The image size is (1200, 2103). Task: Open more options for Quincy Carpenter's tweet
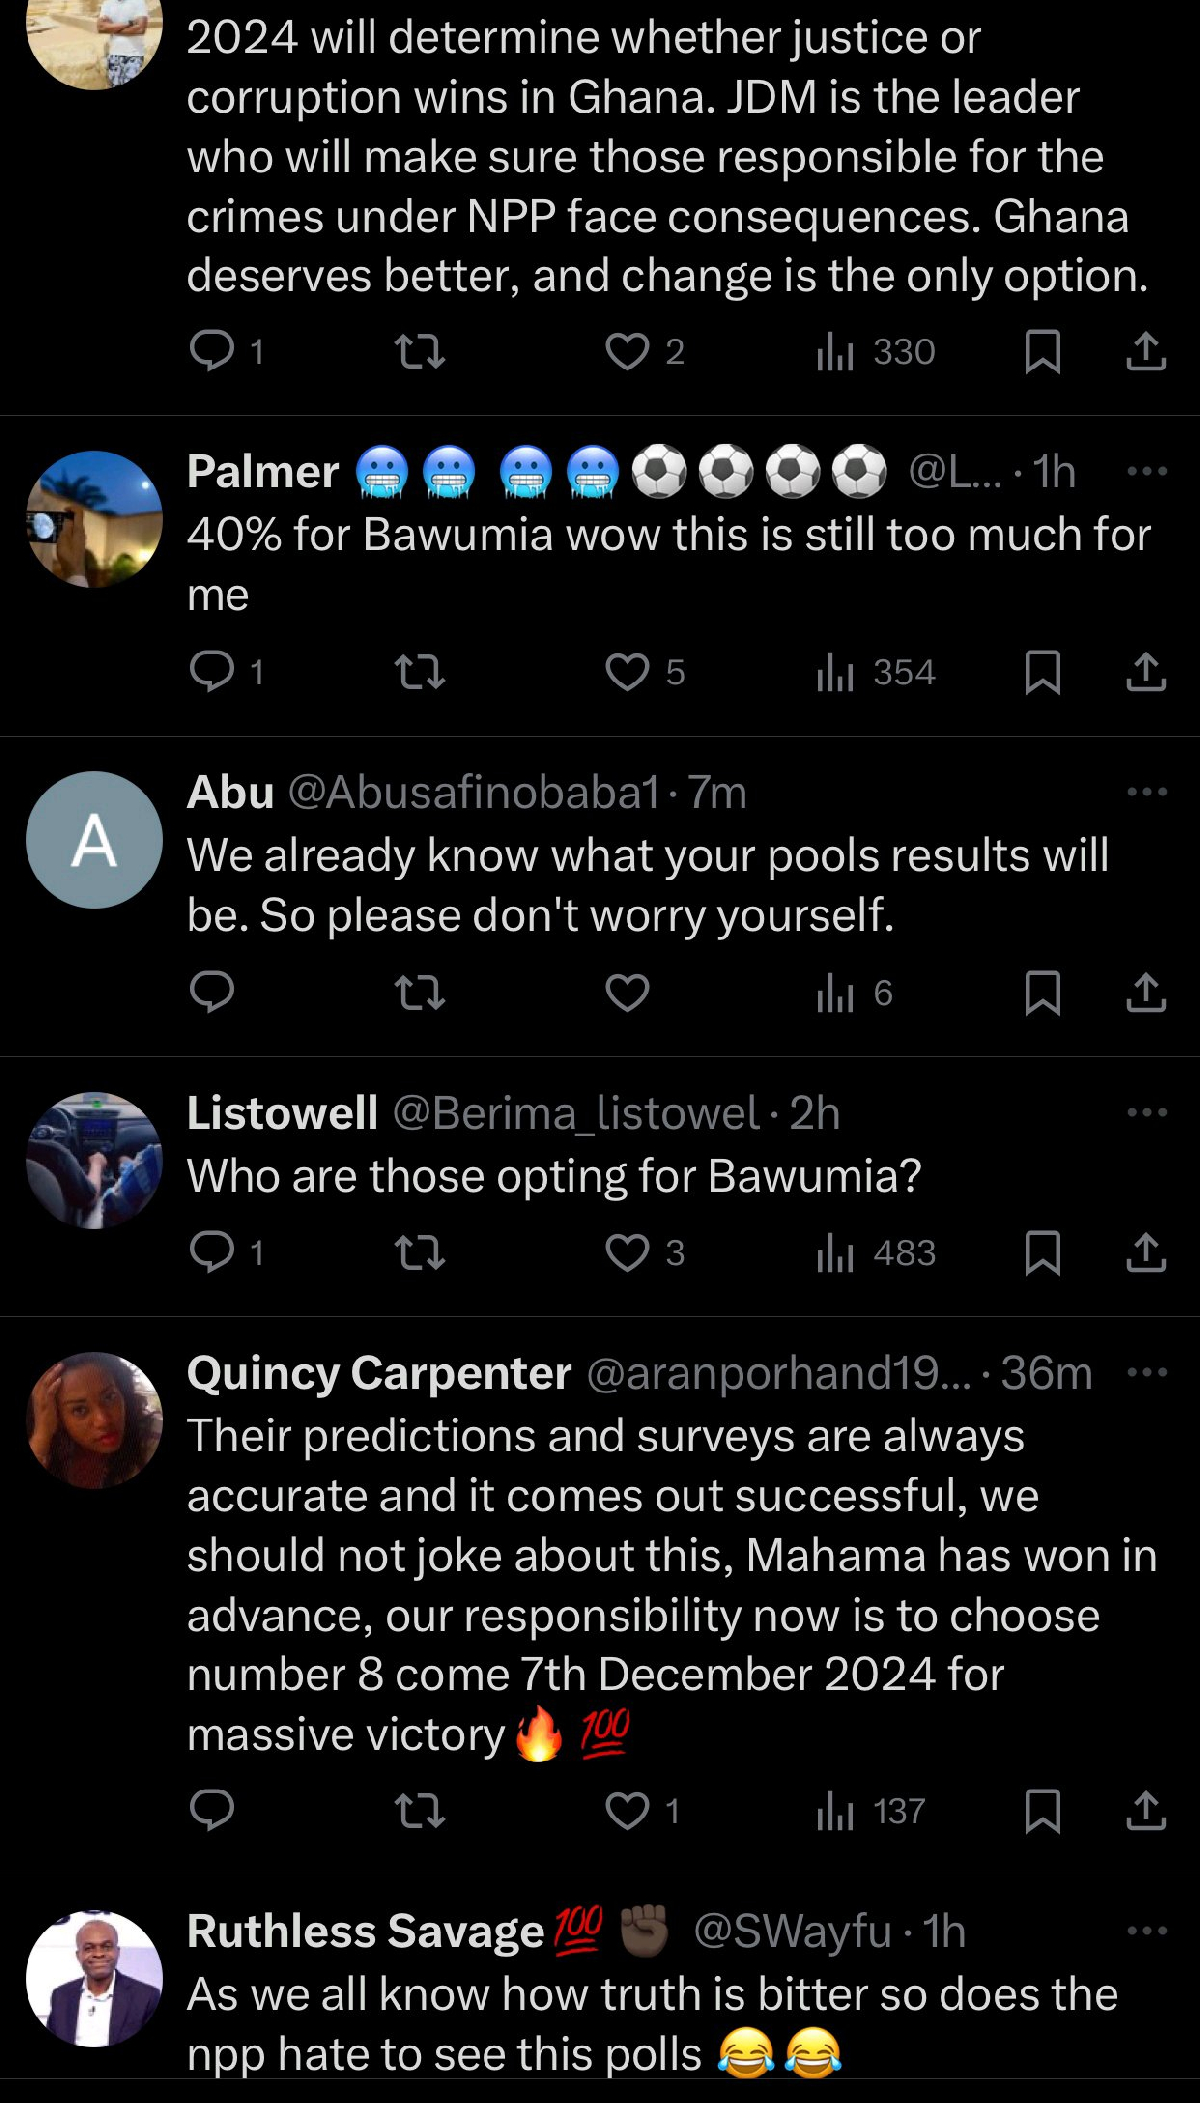pos(1146,1373)
